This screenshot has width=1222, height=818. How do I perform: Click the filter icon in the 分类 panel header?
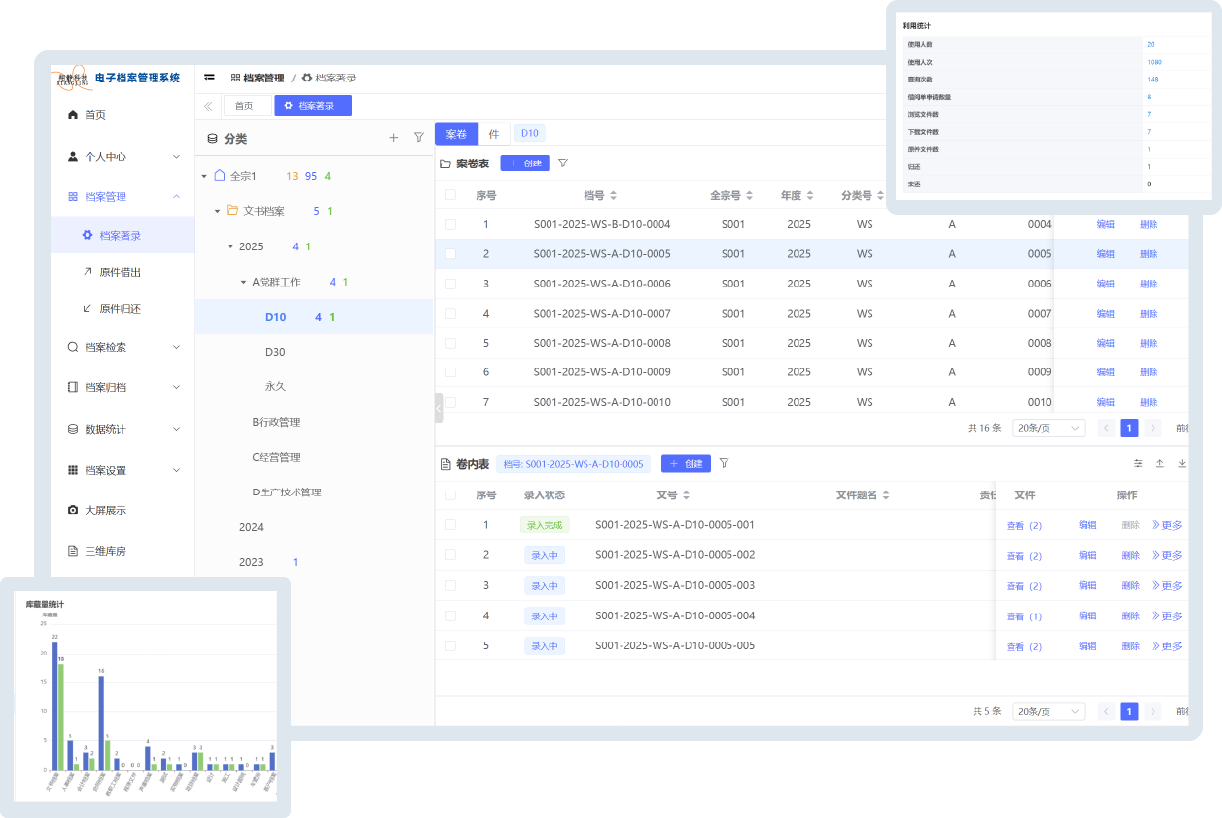coord(419,138)
